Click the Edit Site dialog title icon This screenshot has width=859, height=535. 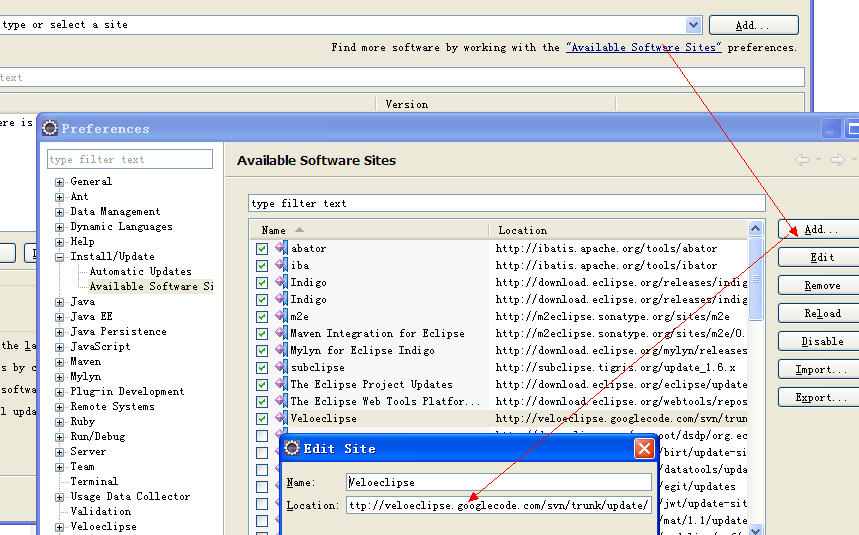coord(292,449)
